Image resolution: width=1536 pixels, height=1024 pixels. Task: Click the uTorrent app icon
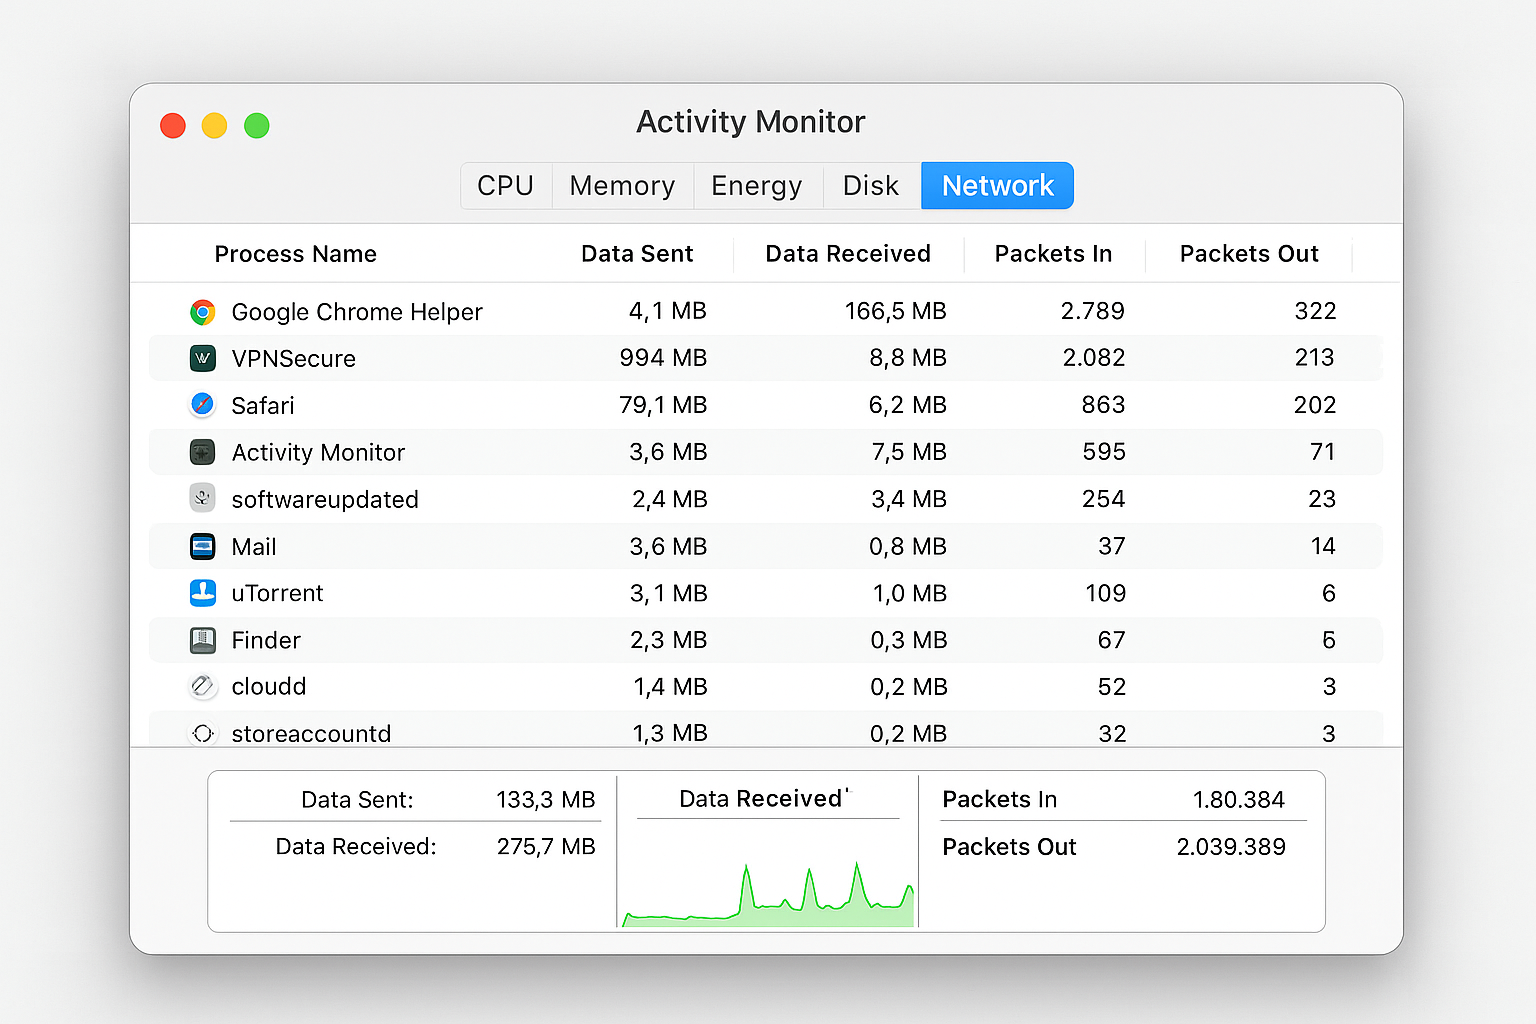pos(203,593)
